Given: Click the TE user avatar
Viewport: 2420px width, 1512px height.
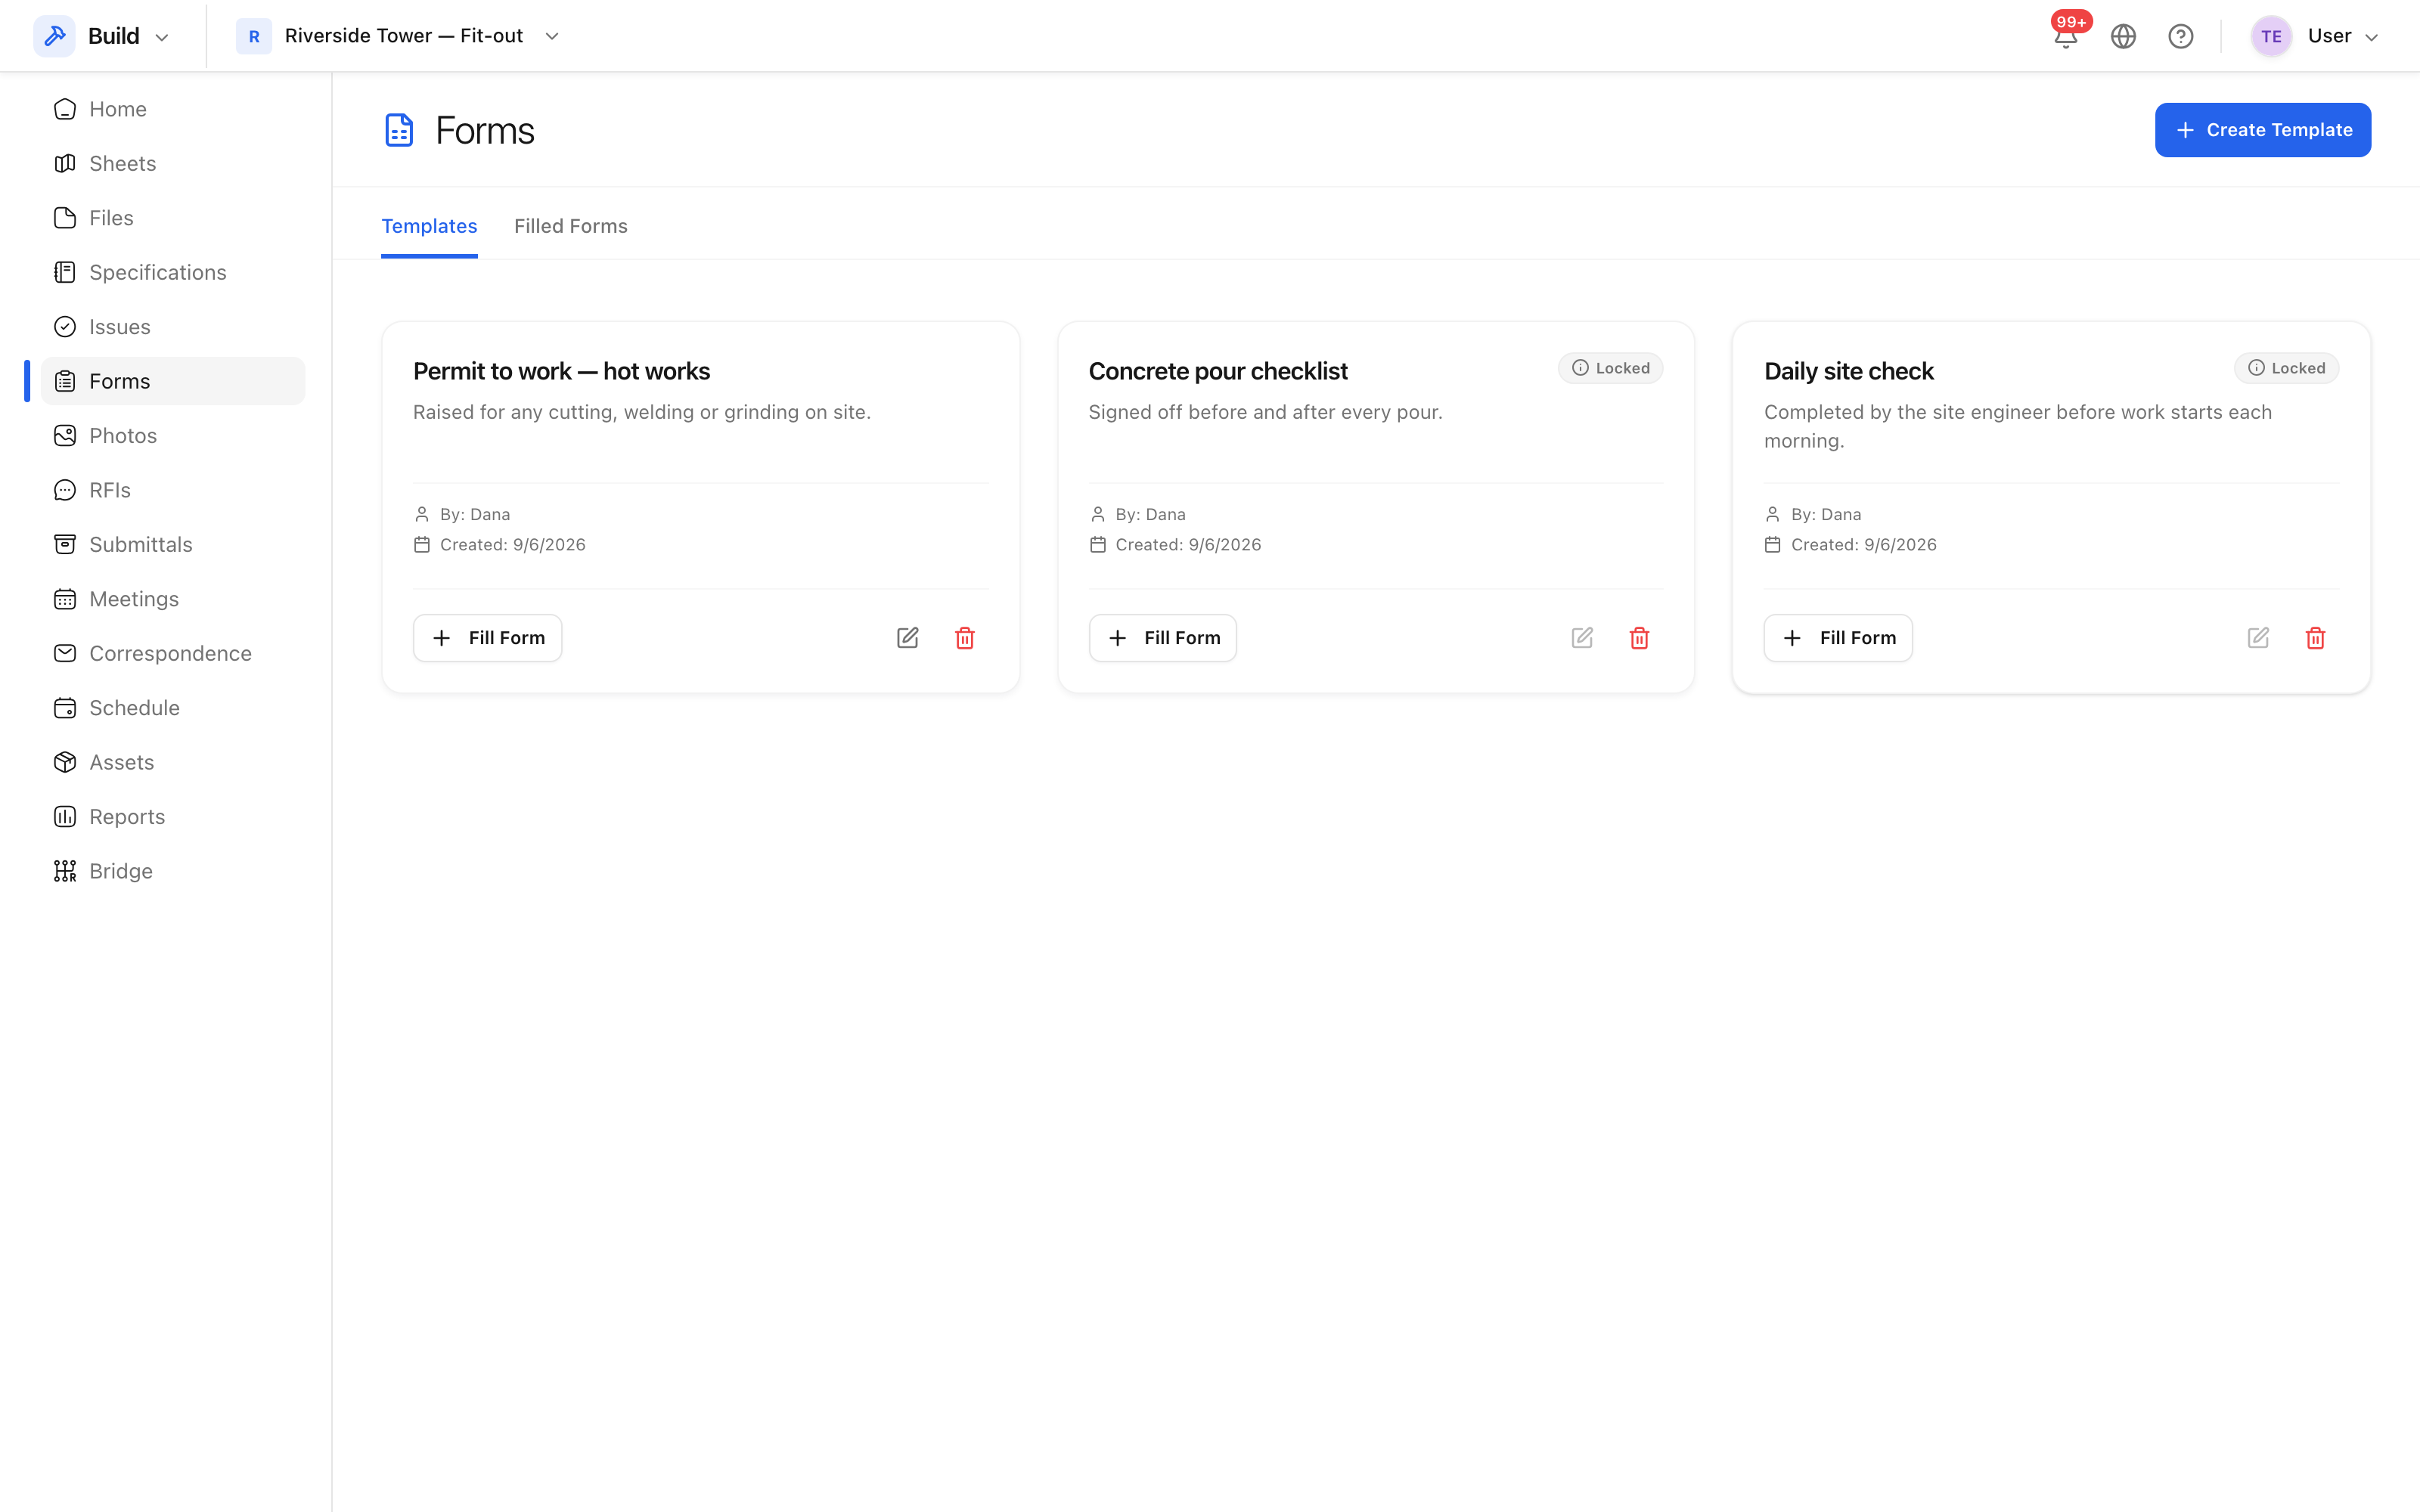Looking at the screenshot, I should [x=2271, y=36].
